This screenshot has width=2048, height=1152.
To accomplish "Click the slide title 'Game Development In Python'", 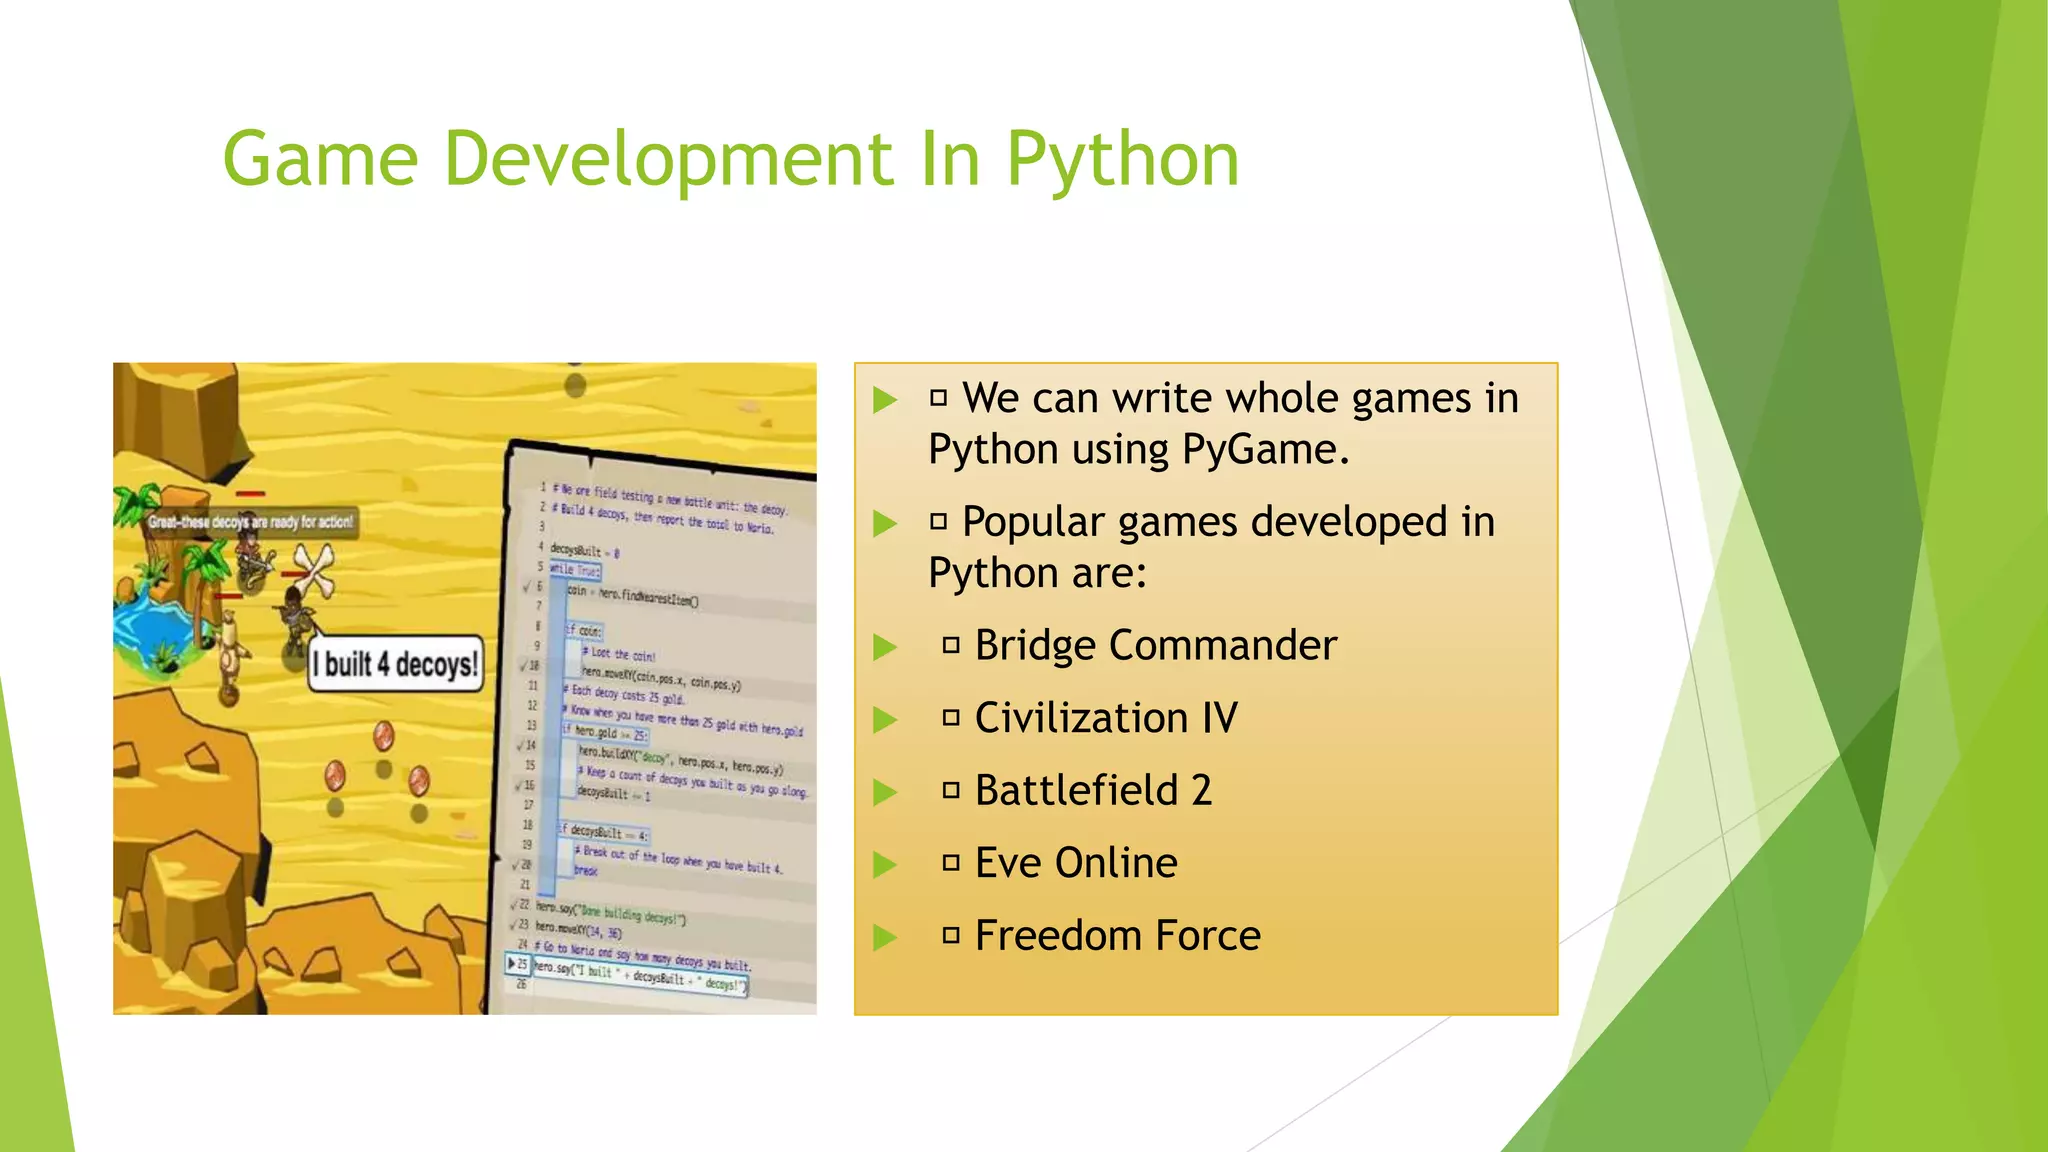I will pos(731,160).
